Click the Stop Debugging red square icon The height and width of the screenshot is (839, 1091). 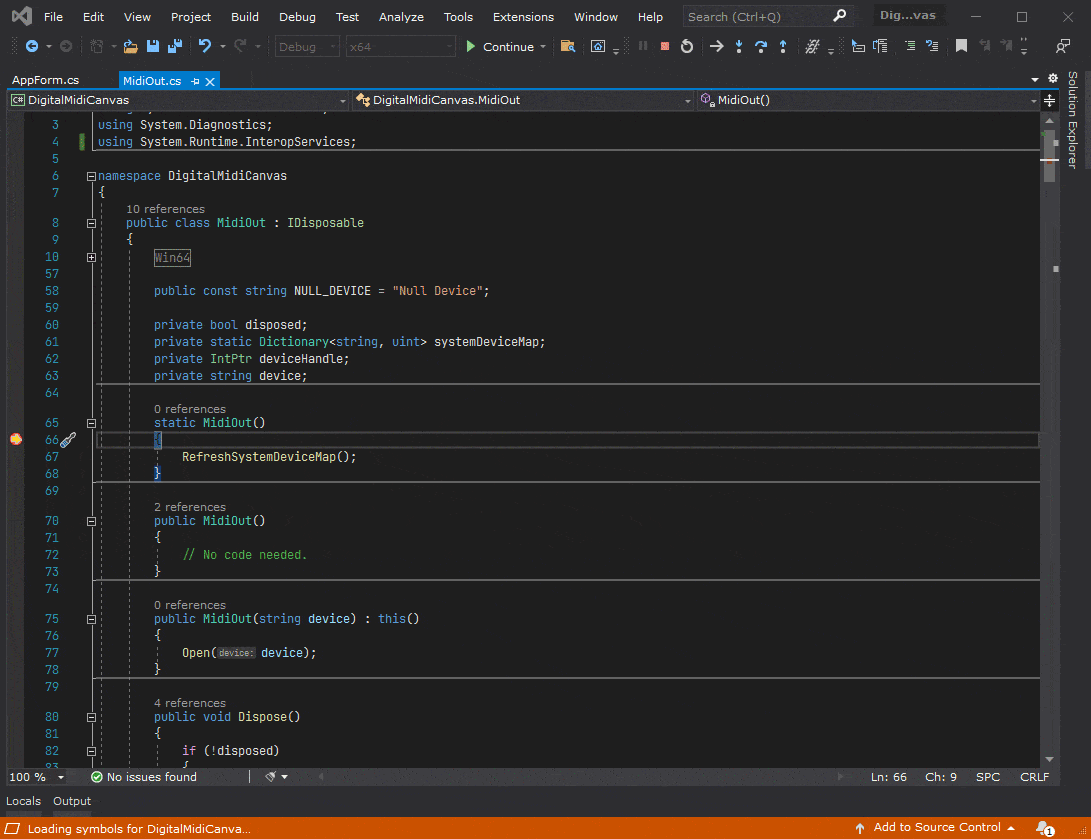tap(664, 47)
